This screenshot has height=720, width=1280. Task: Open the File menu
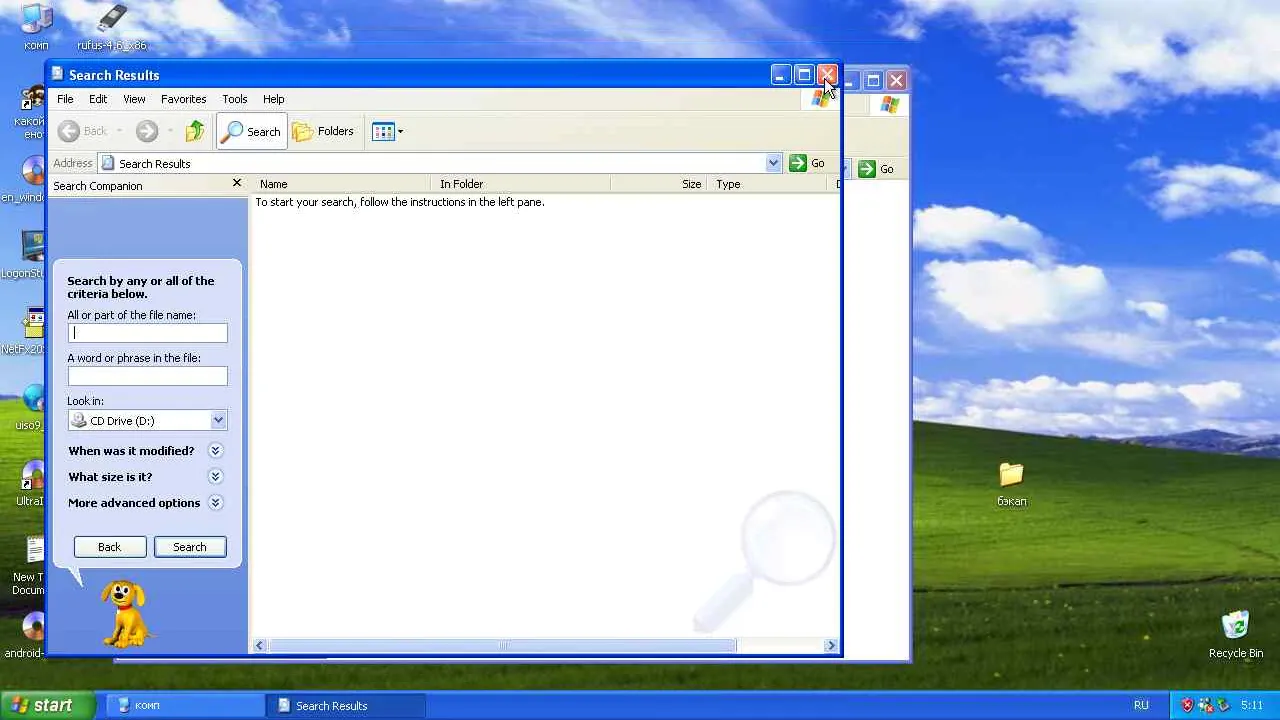point(65,99)
